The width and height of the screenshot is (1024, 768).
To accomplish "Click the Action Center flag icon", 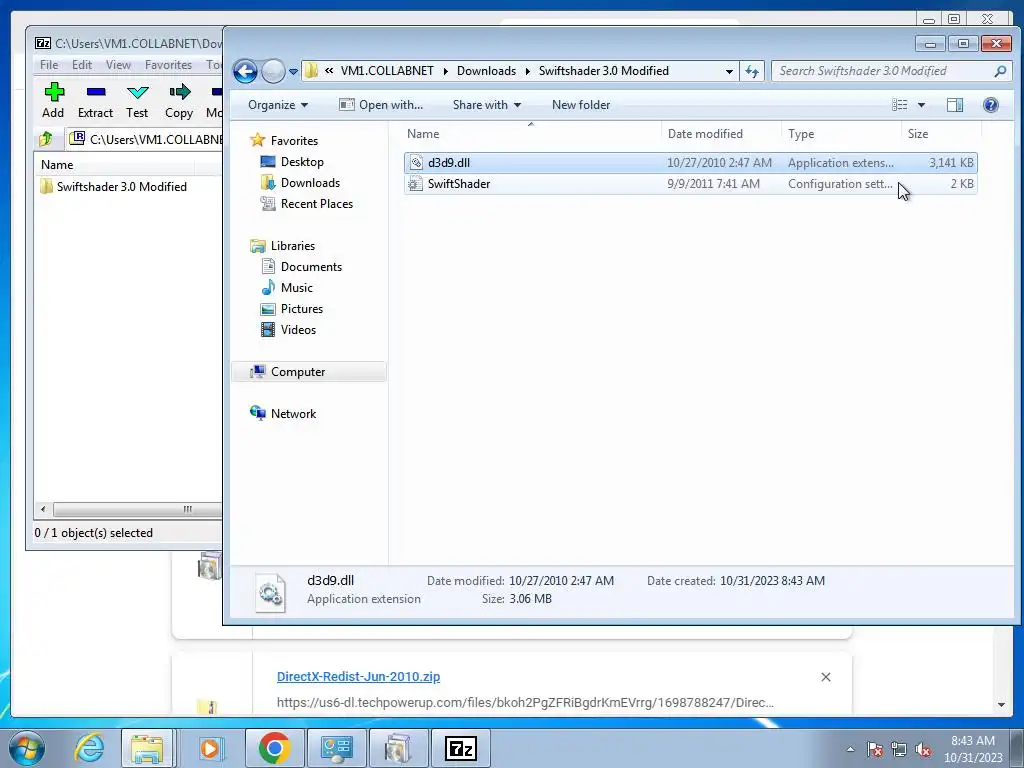I will pyautogui.click(x=875, y=749).
